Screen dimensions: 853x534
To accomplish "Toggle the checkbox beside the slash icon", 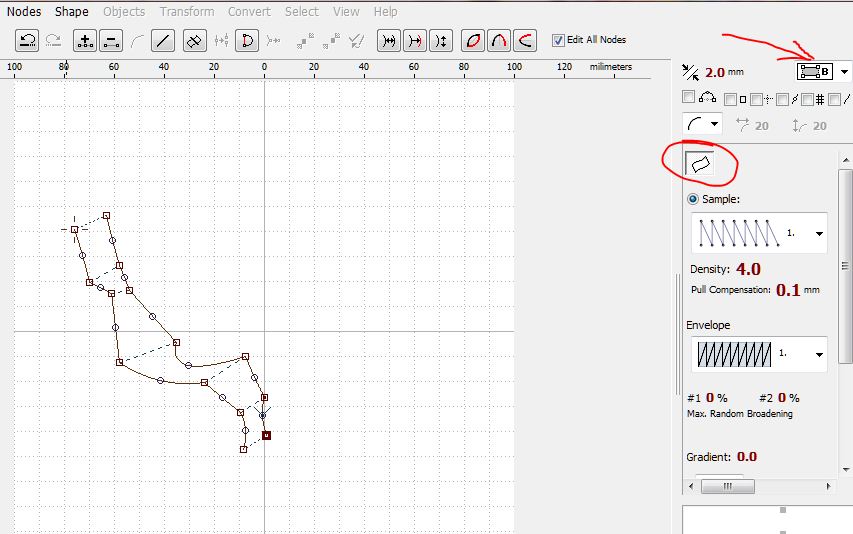I will pyautogui.click(x=834, y=100).
